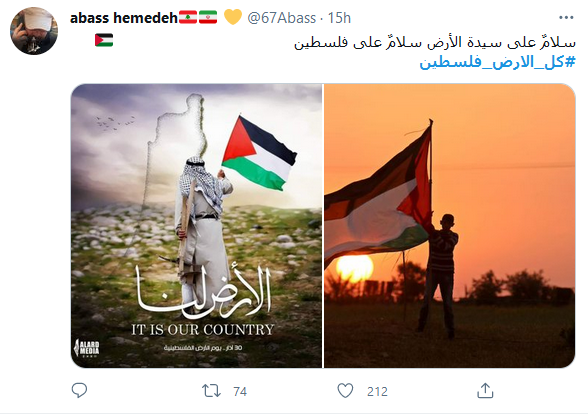The image size is (588, 415).
Task: Open the abass hemedeh profile avatar
Action: point(34,31)
